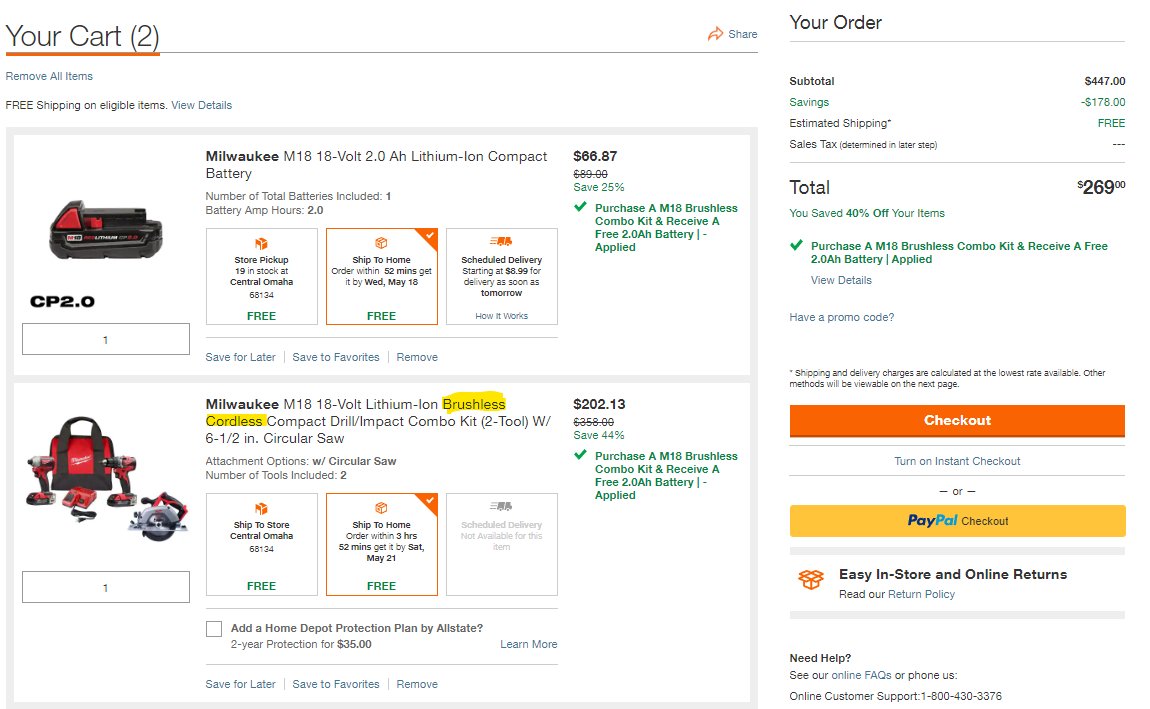Open the Return Policy link
The image size is (1150, 709).
(922, 595)
